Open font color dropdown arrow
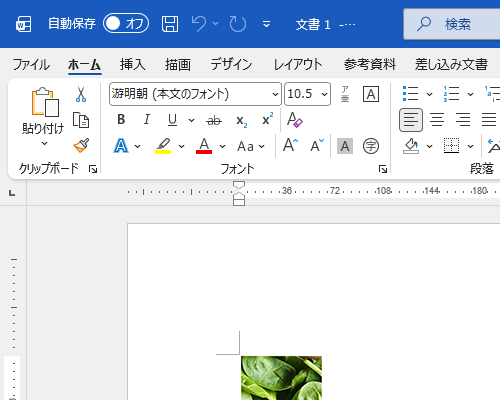500x400 pixels. pyautogui.click(x=223, y=146)
